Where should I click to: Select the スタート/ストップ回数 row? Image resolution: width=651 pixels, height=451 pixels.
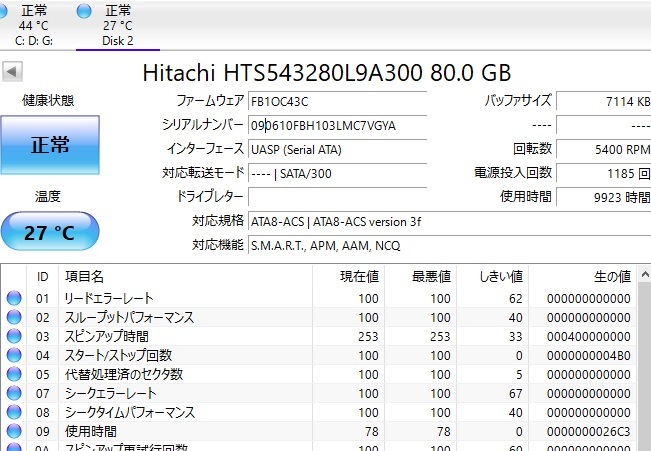pos(318,355)
